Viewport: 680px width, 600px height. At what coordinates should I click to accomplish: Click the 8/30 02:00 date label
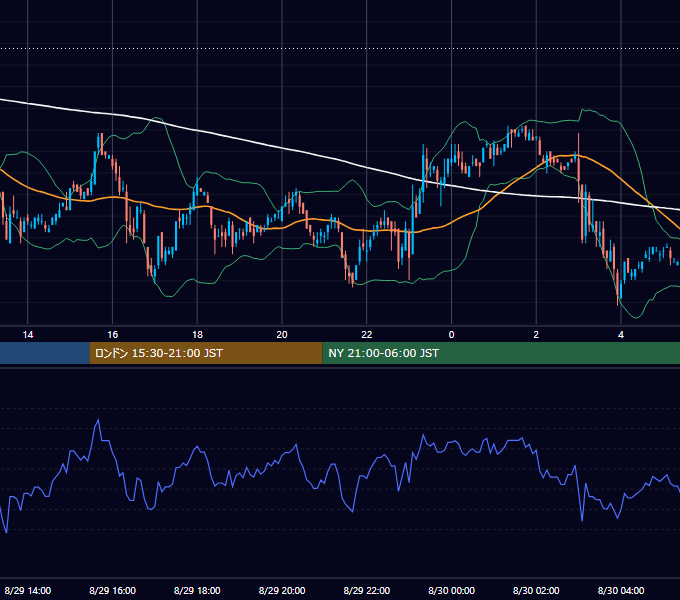point(536,590)
